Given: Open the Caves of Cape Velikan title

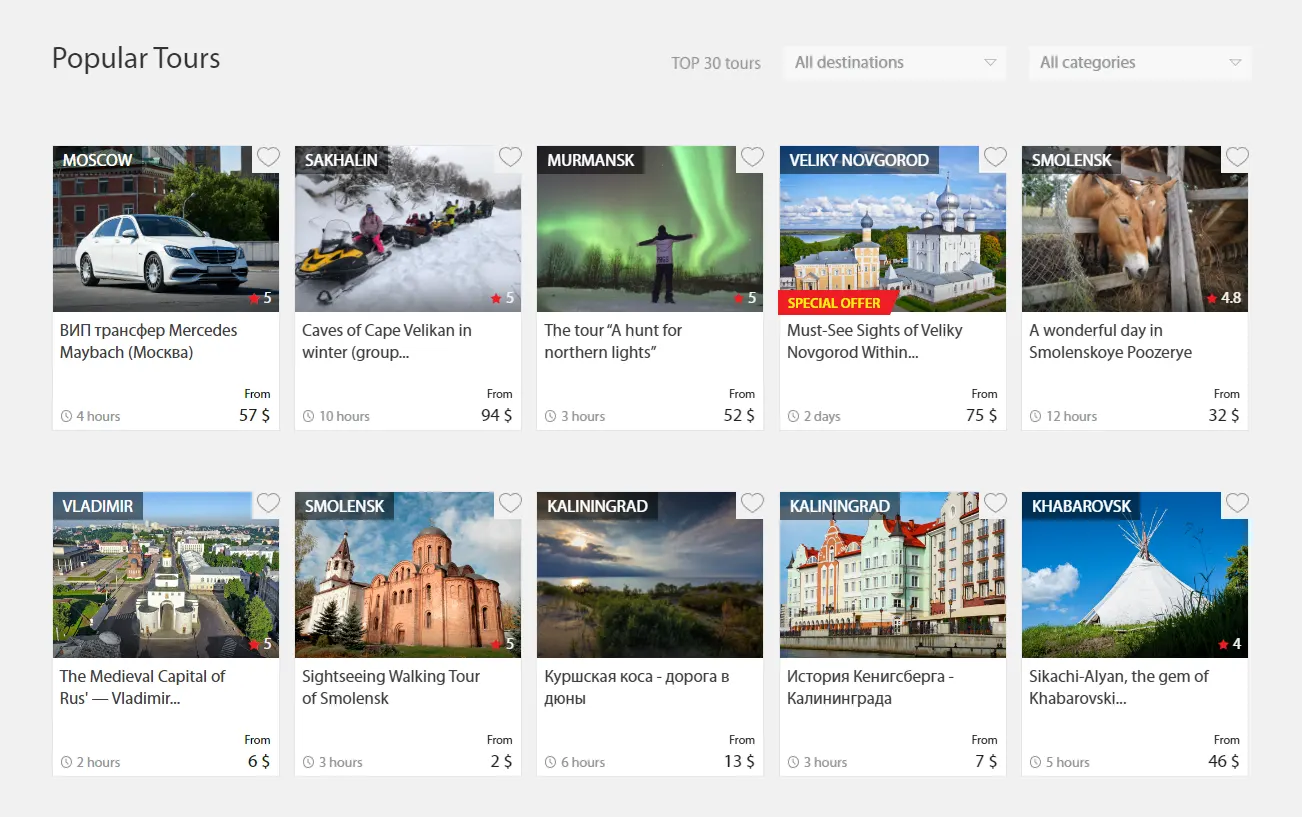Looking at the screenshot, I should click(x=387, y=341).
